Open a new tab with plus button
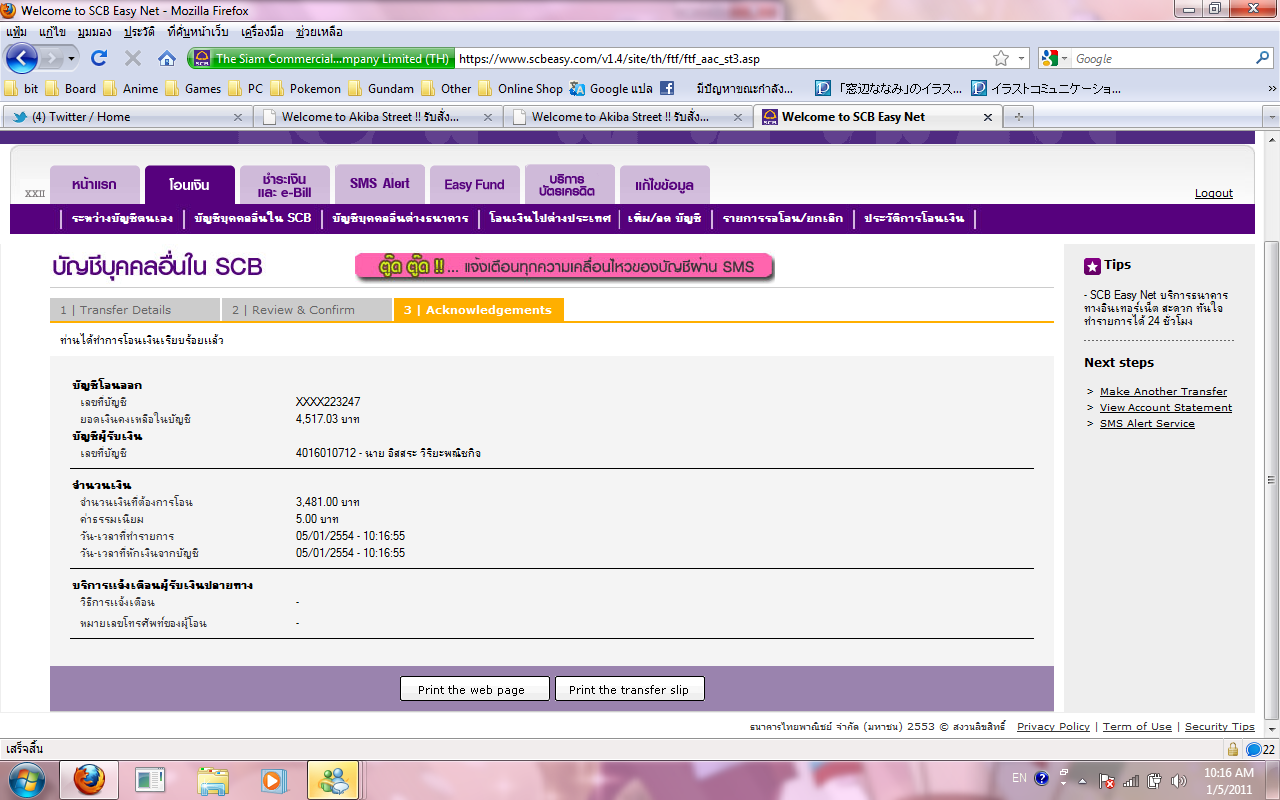 point(1019,117)
